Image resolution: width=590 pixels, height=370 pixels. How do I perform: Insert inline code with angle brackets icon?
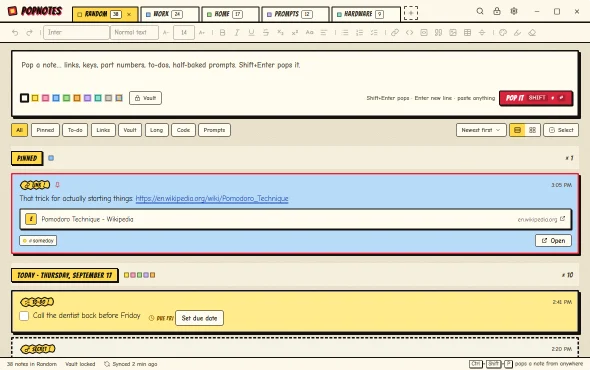[x=409, y=33]
